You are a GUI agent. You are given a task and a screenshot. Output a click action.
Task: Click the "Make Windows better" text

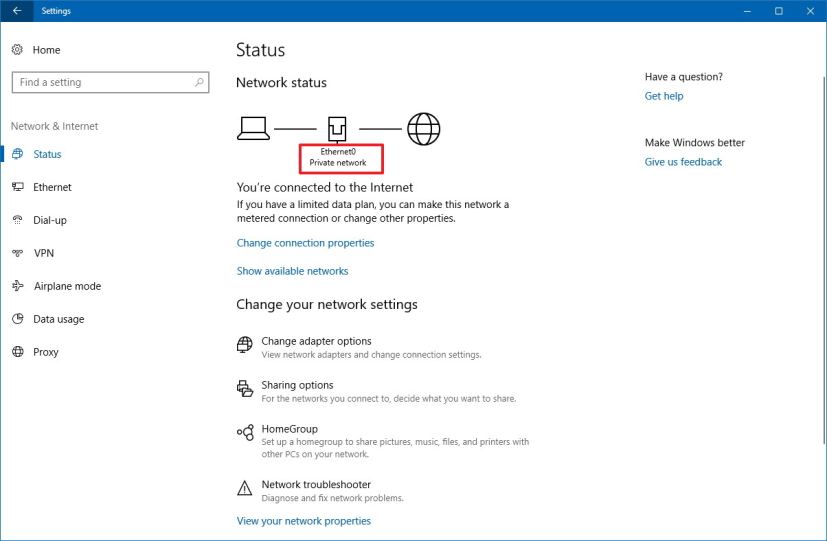tap(695, 142)
